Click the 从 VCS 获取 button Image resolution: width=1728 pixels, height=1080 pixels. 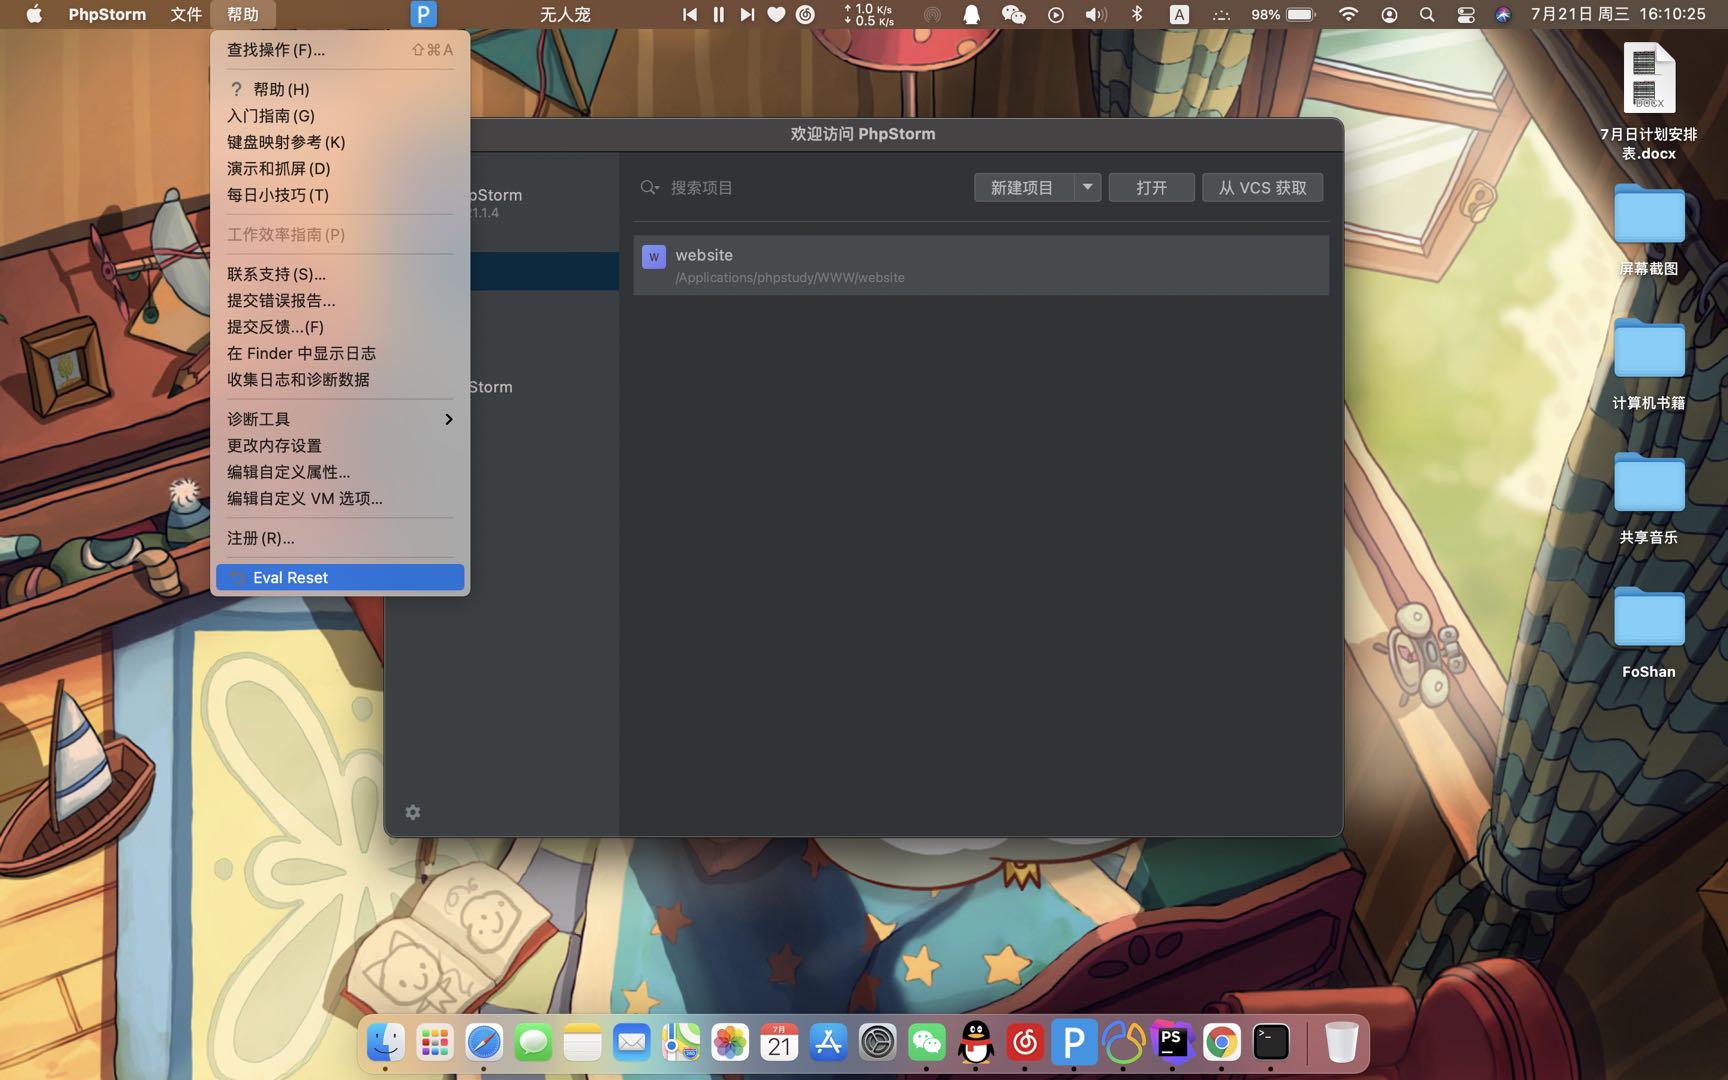[x=1262, y=187]
